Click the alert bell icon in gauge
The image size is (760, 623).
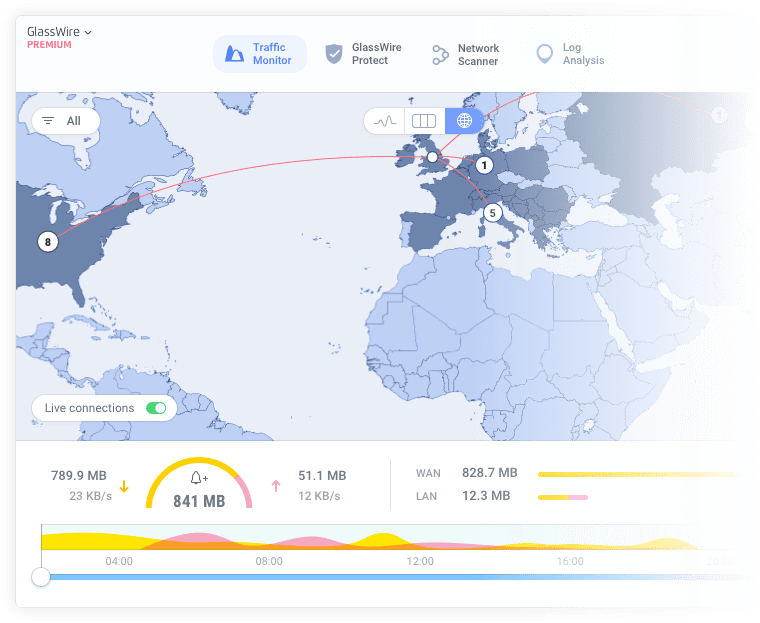click(198, 480)
